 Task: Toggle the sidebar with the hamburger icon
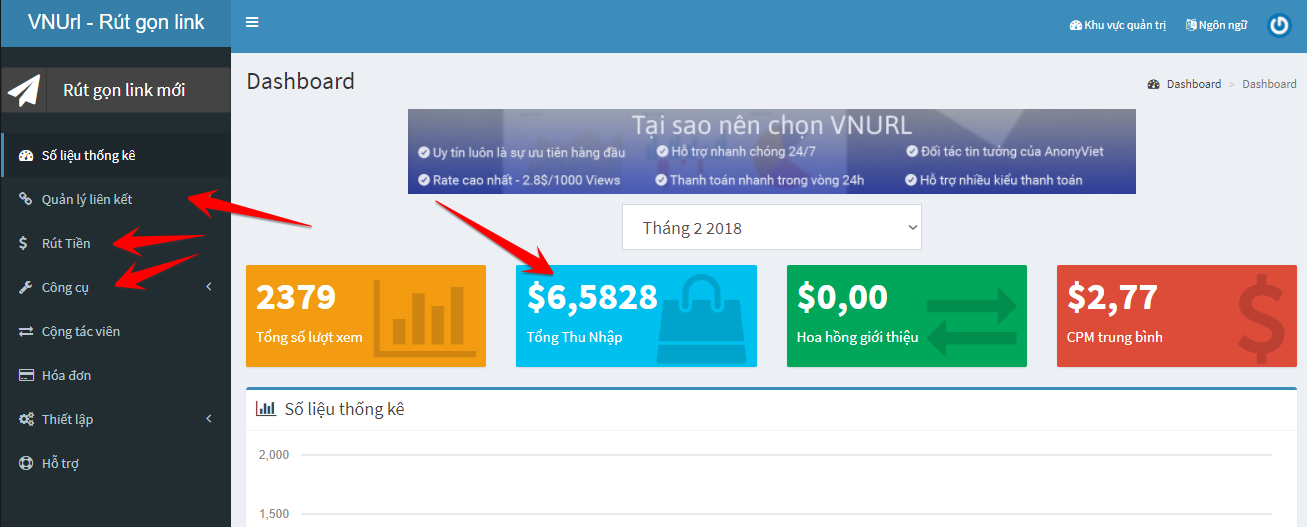click(x=252, y=22)
